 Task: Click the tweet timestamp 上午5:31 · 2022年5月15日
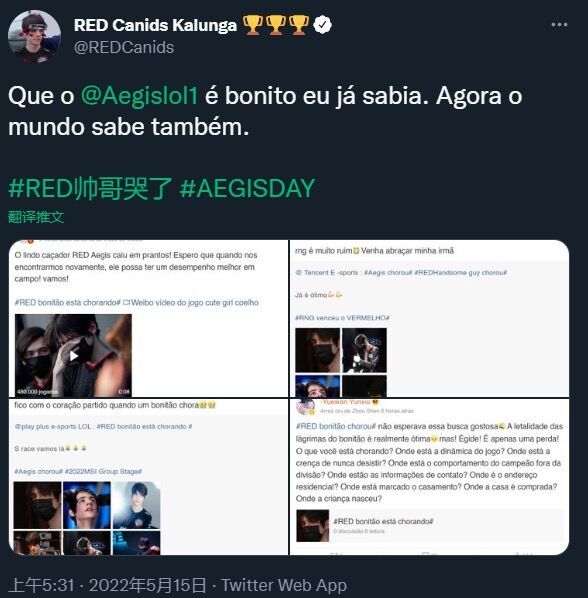(107, 585)
